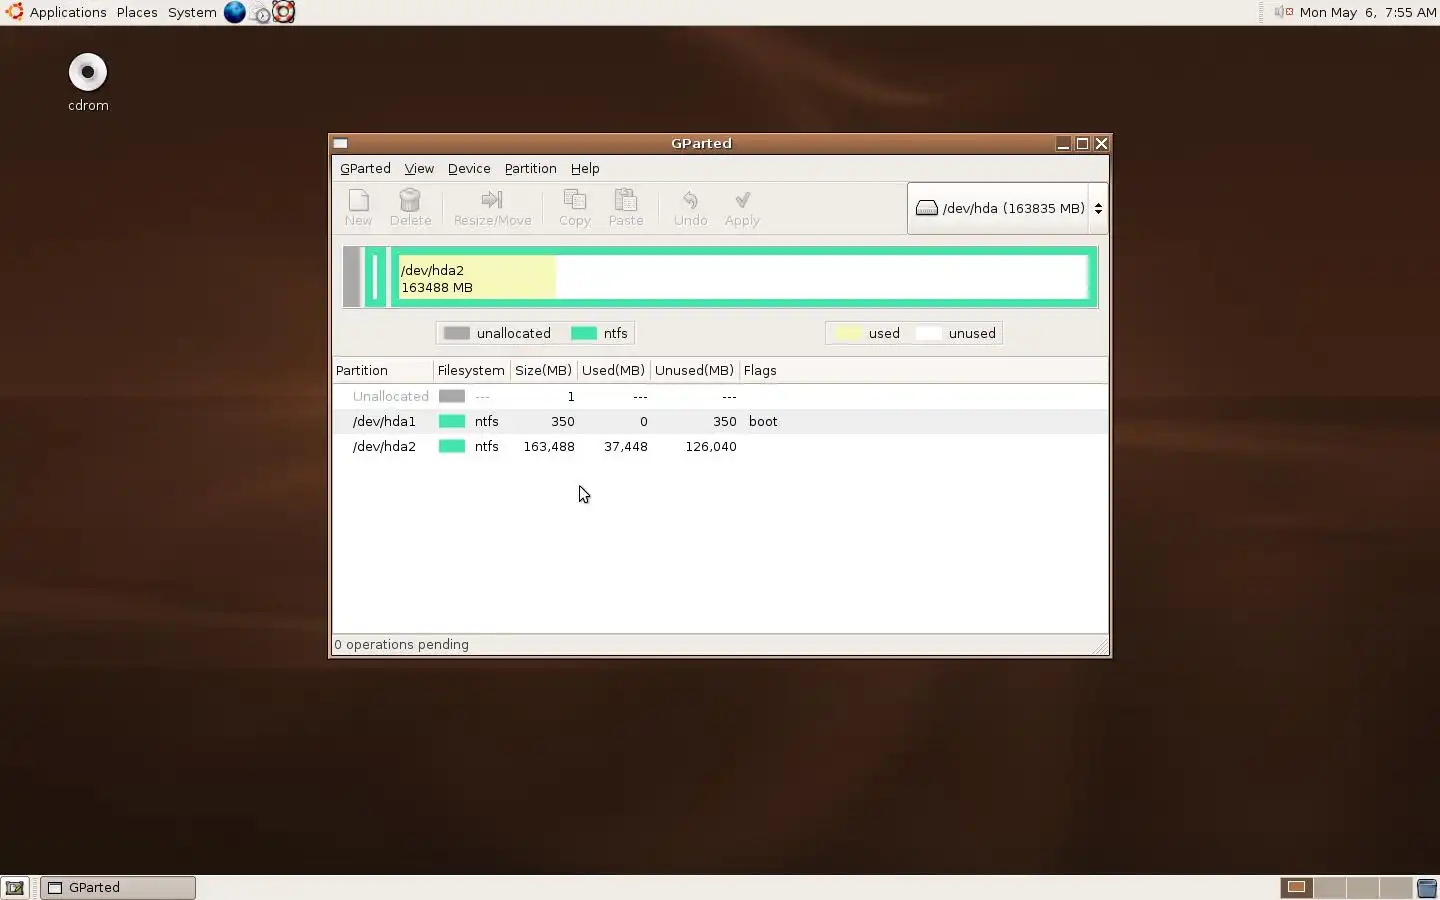Click the gray unallocated legend swatch
The image size is (1440, 900).
point(456,333)
